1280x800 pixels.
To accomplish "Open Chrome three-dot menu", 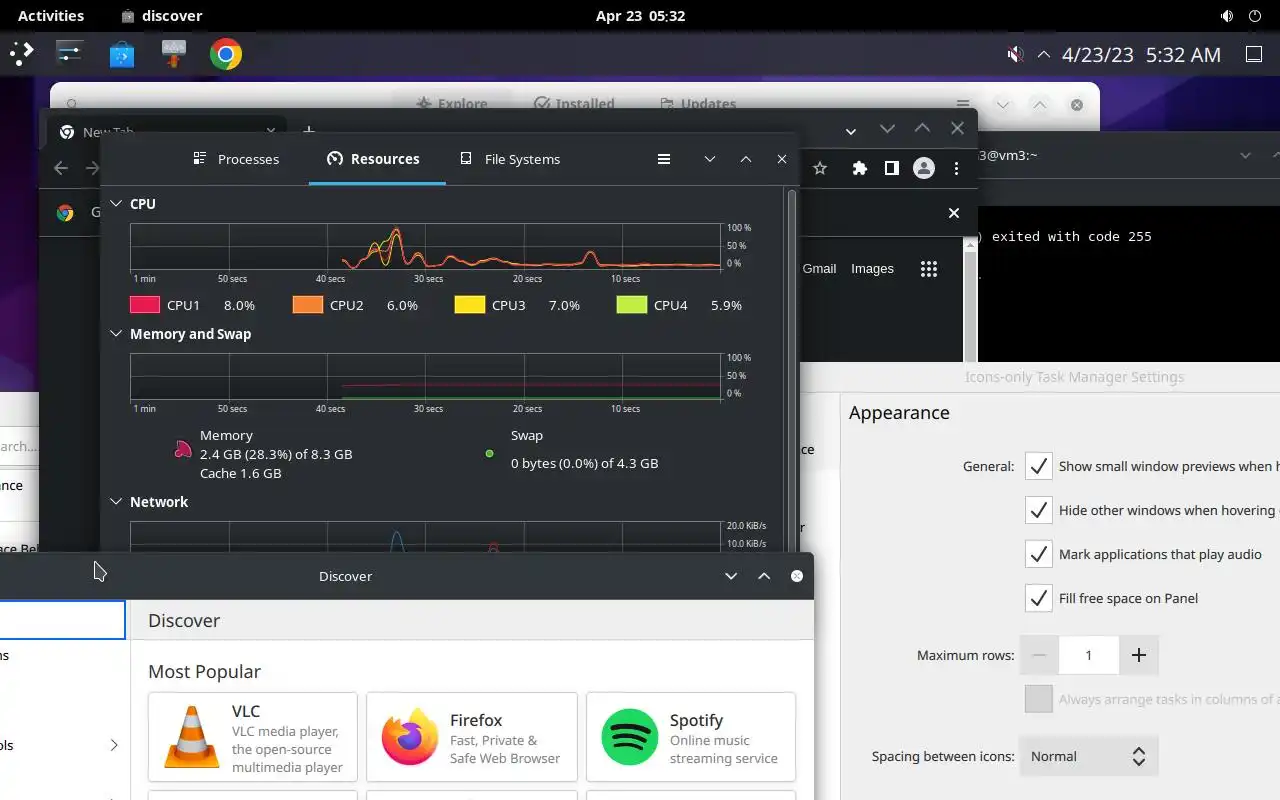I will (x=957, y=168).
